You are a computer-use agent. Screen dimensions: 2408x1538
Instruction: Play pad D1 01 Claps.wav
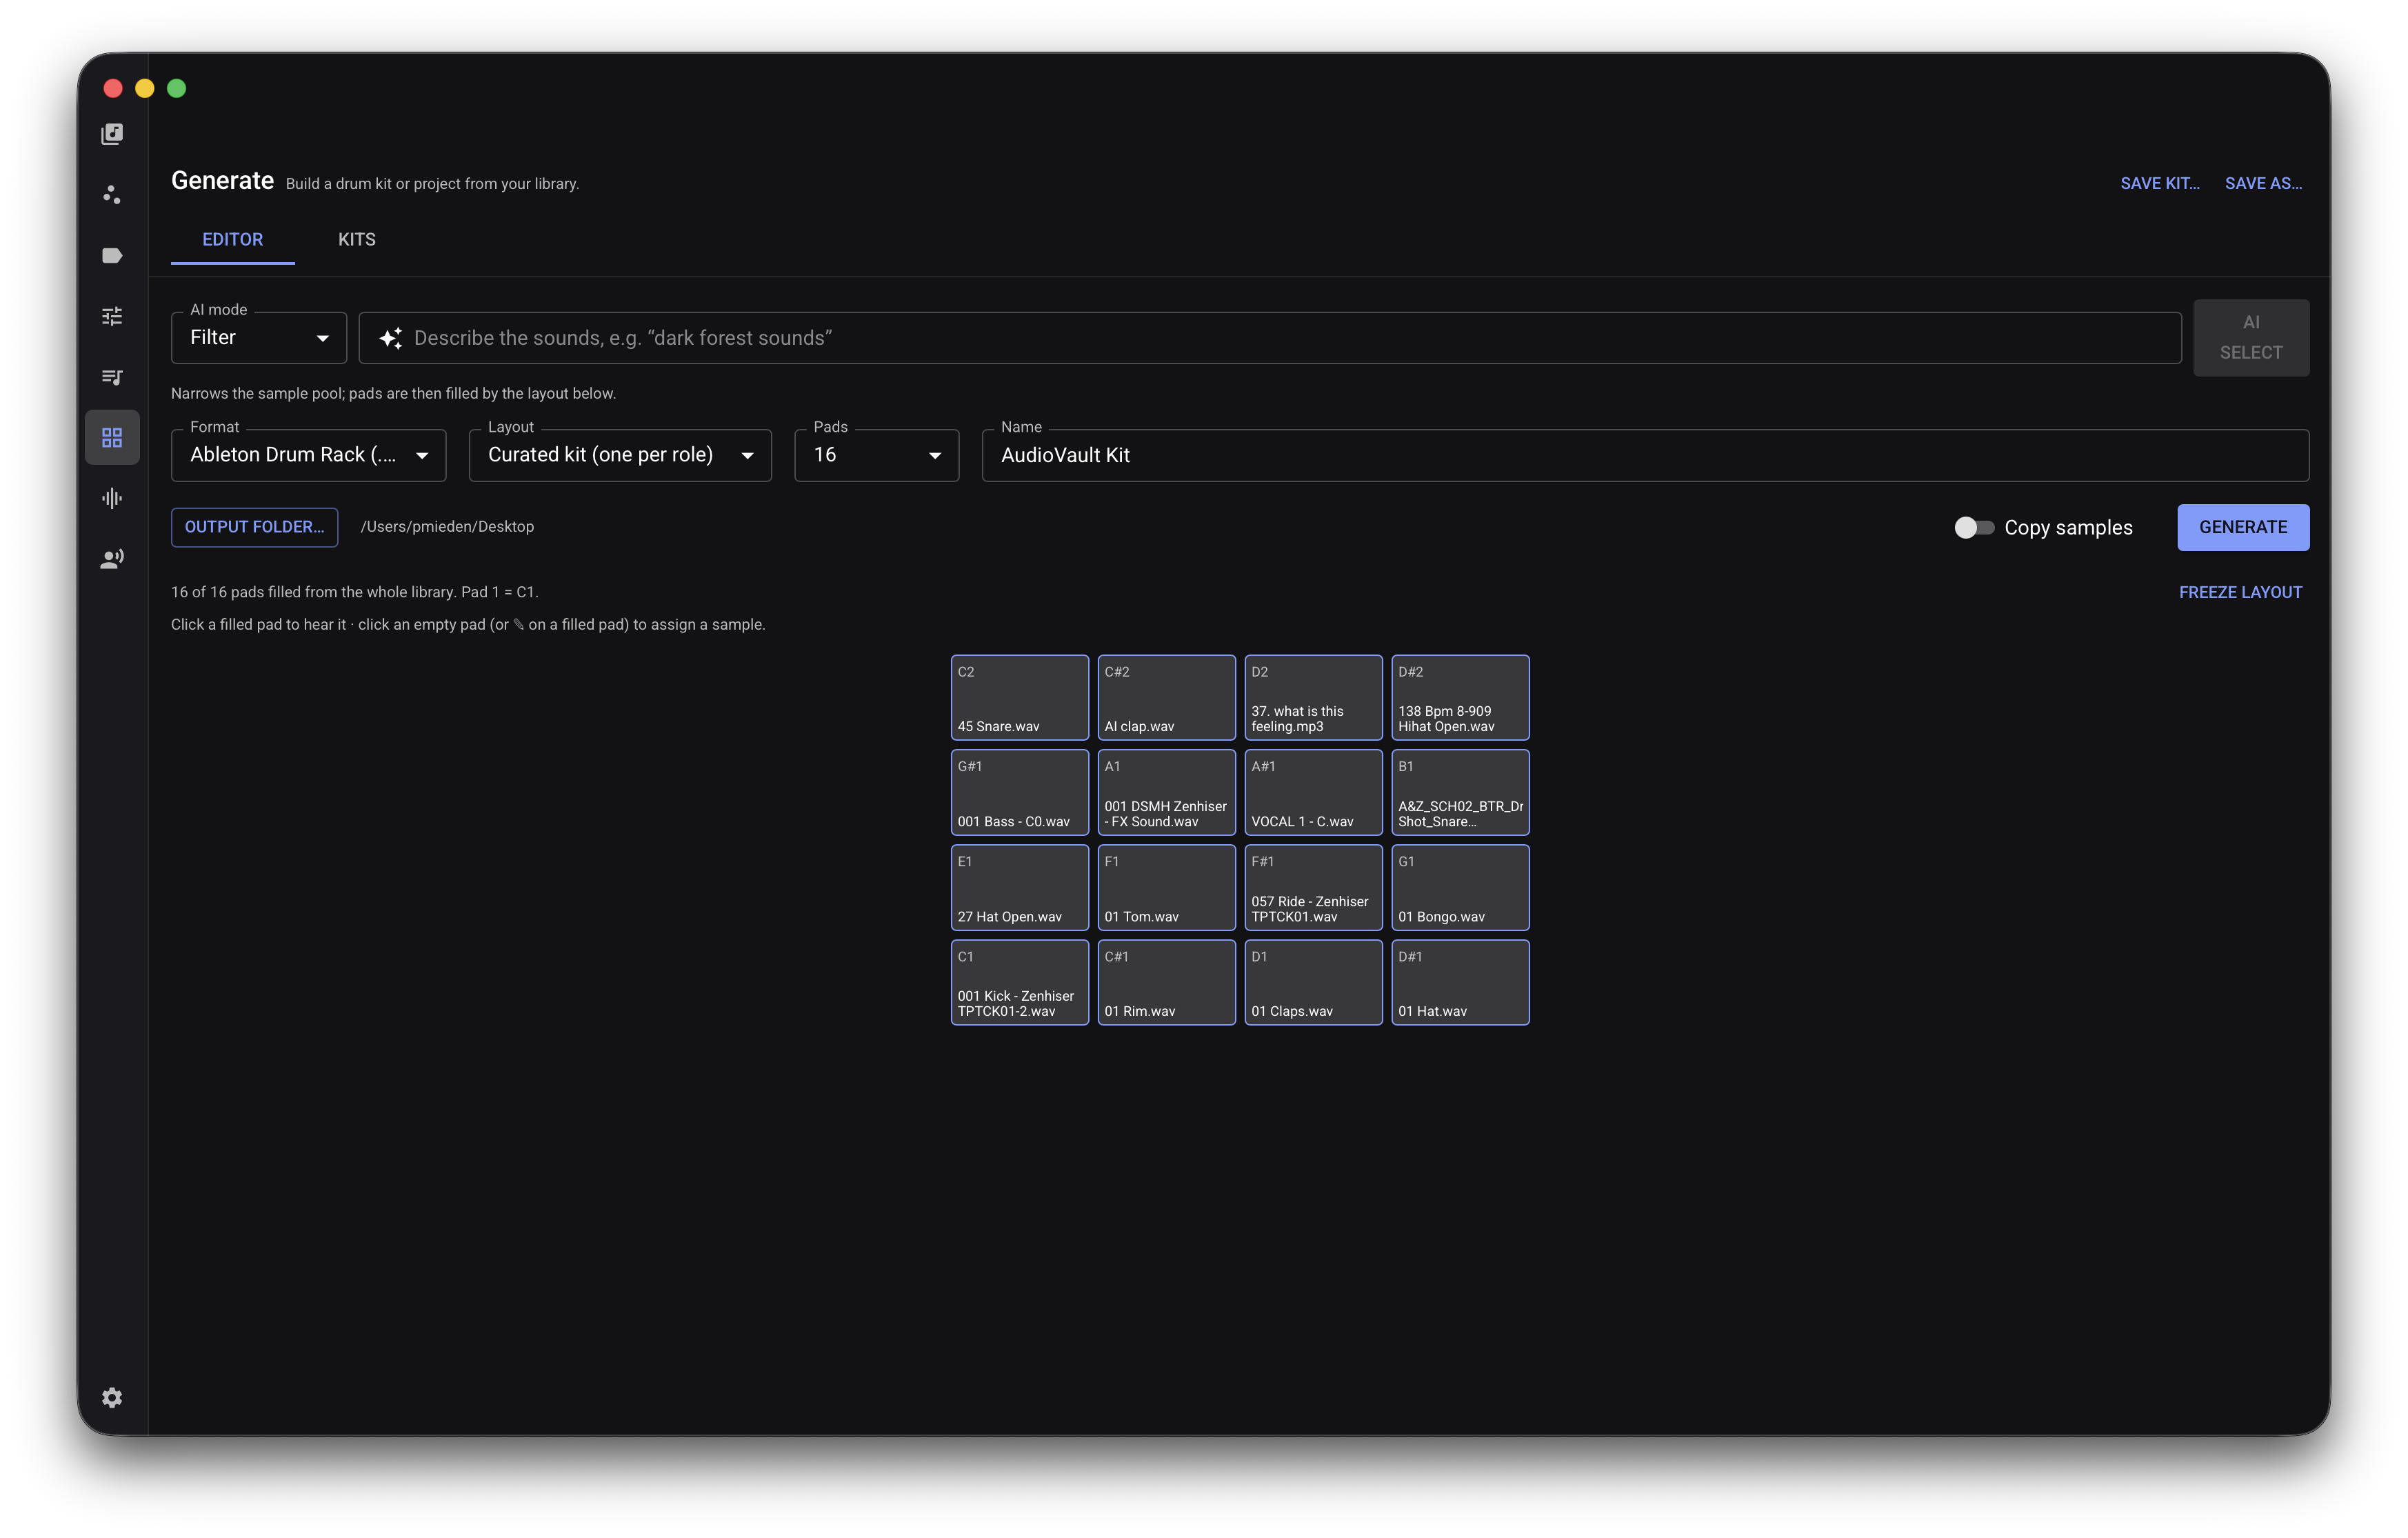pos(1313,982)
